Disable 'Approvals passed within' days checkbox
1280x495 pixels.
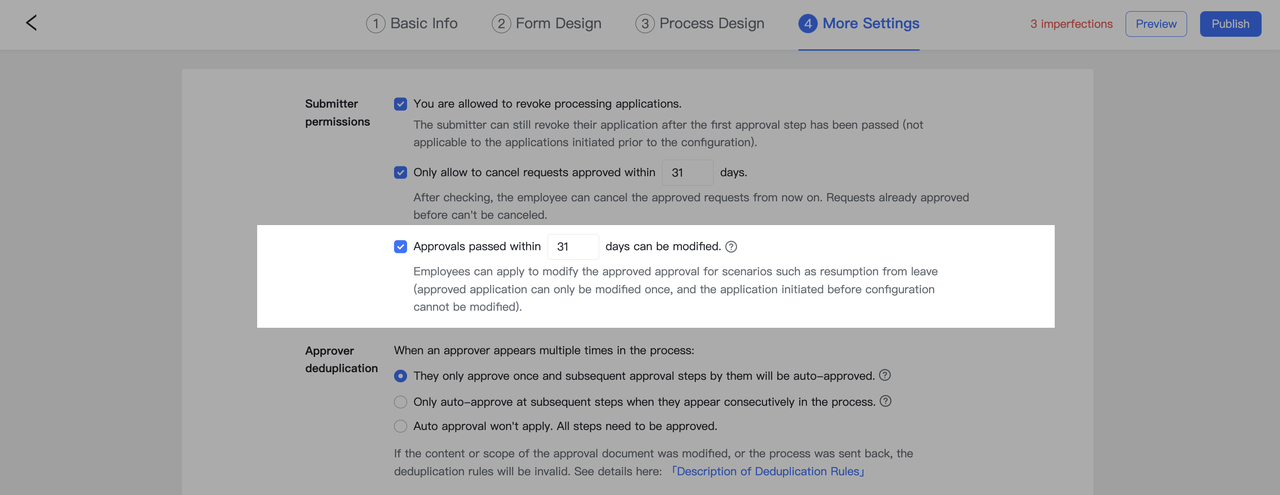[400, 247]
